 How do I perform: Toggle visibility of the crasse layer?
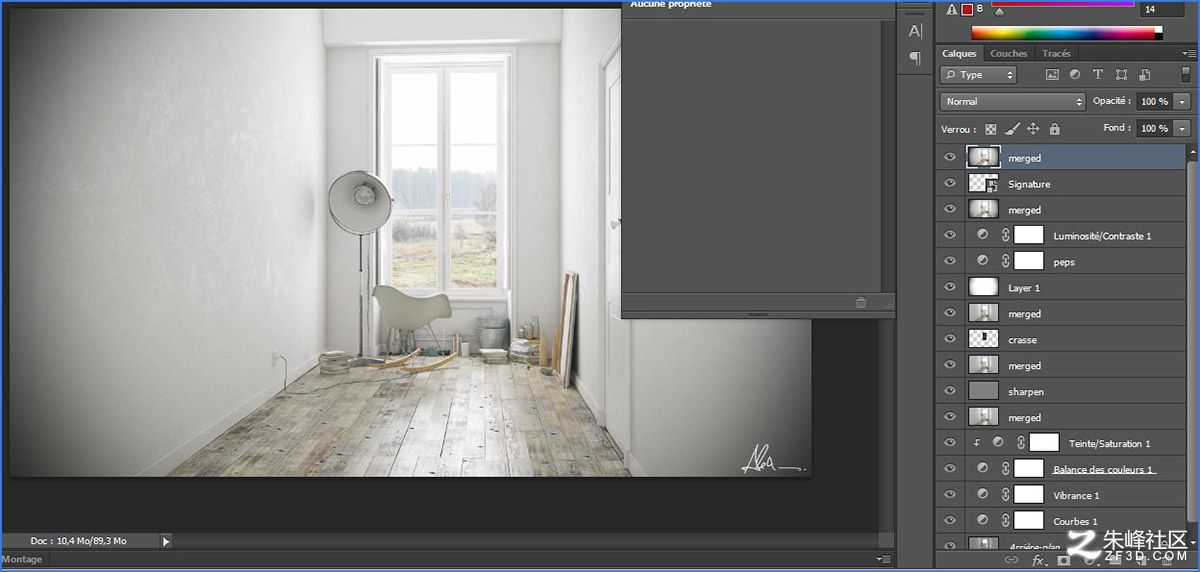click(950, 340)
